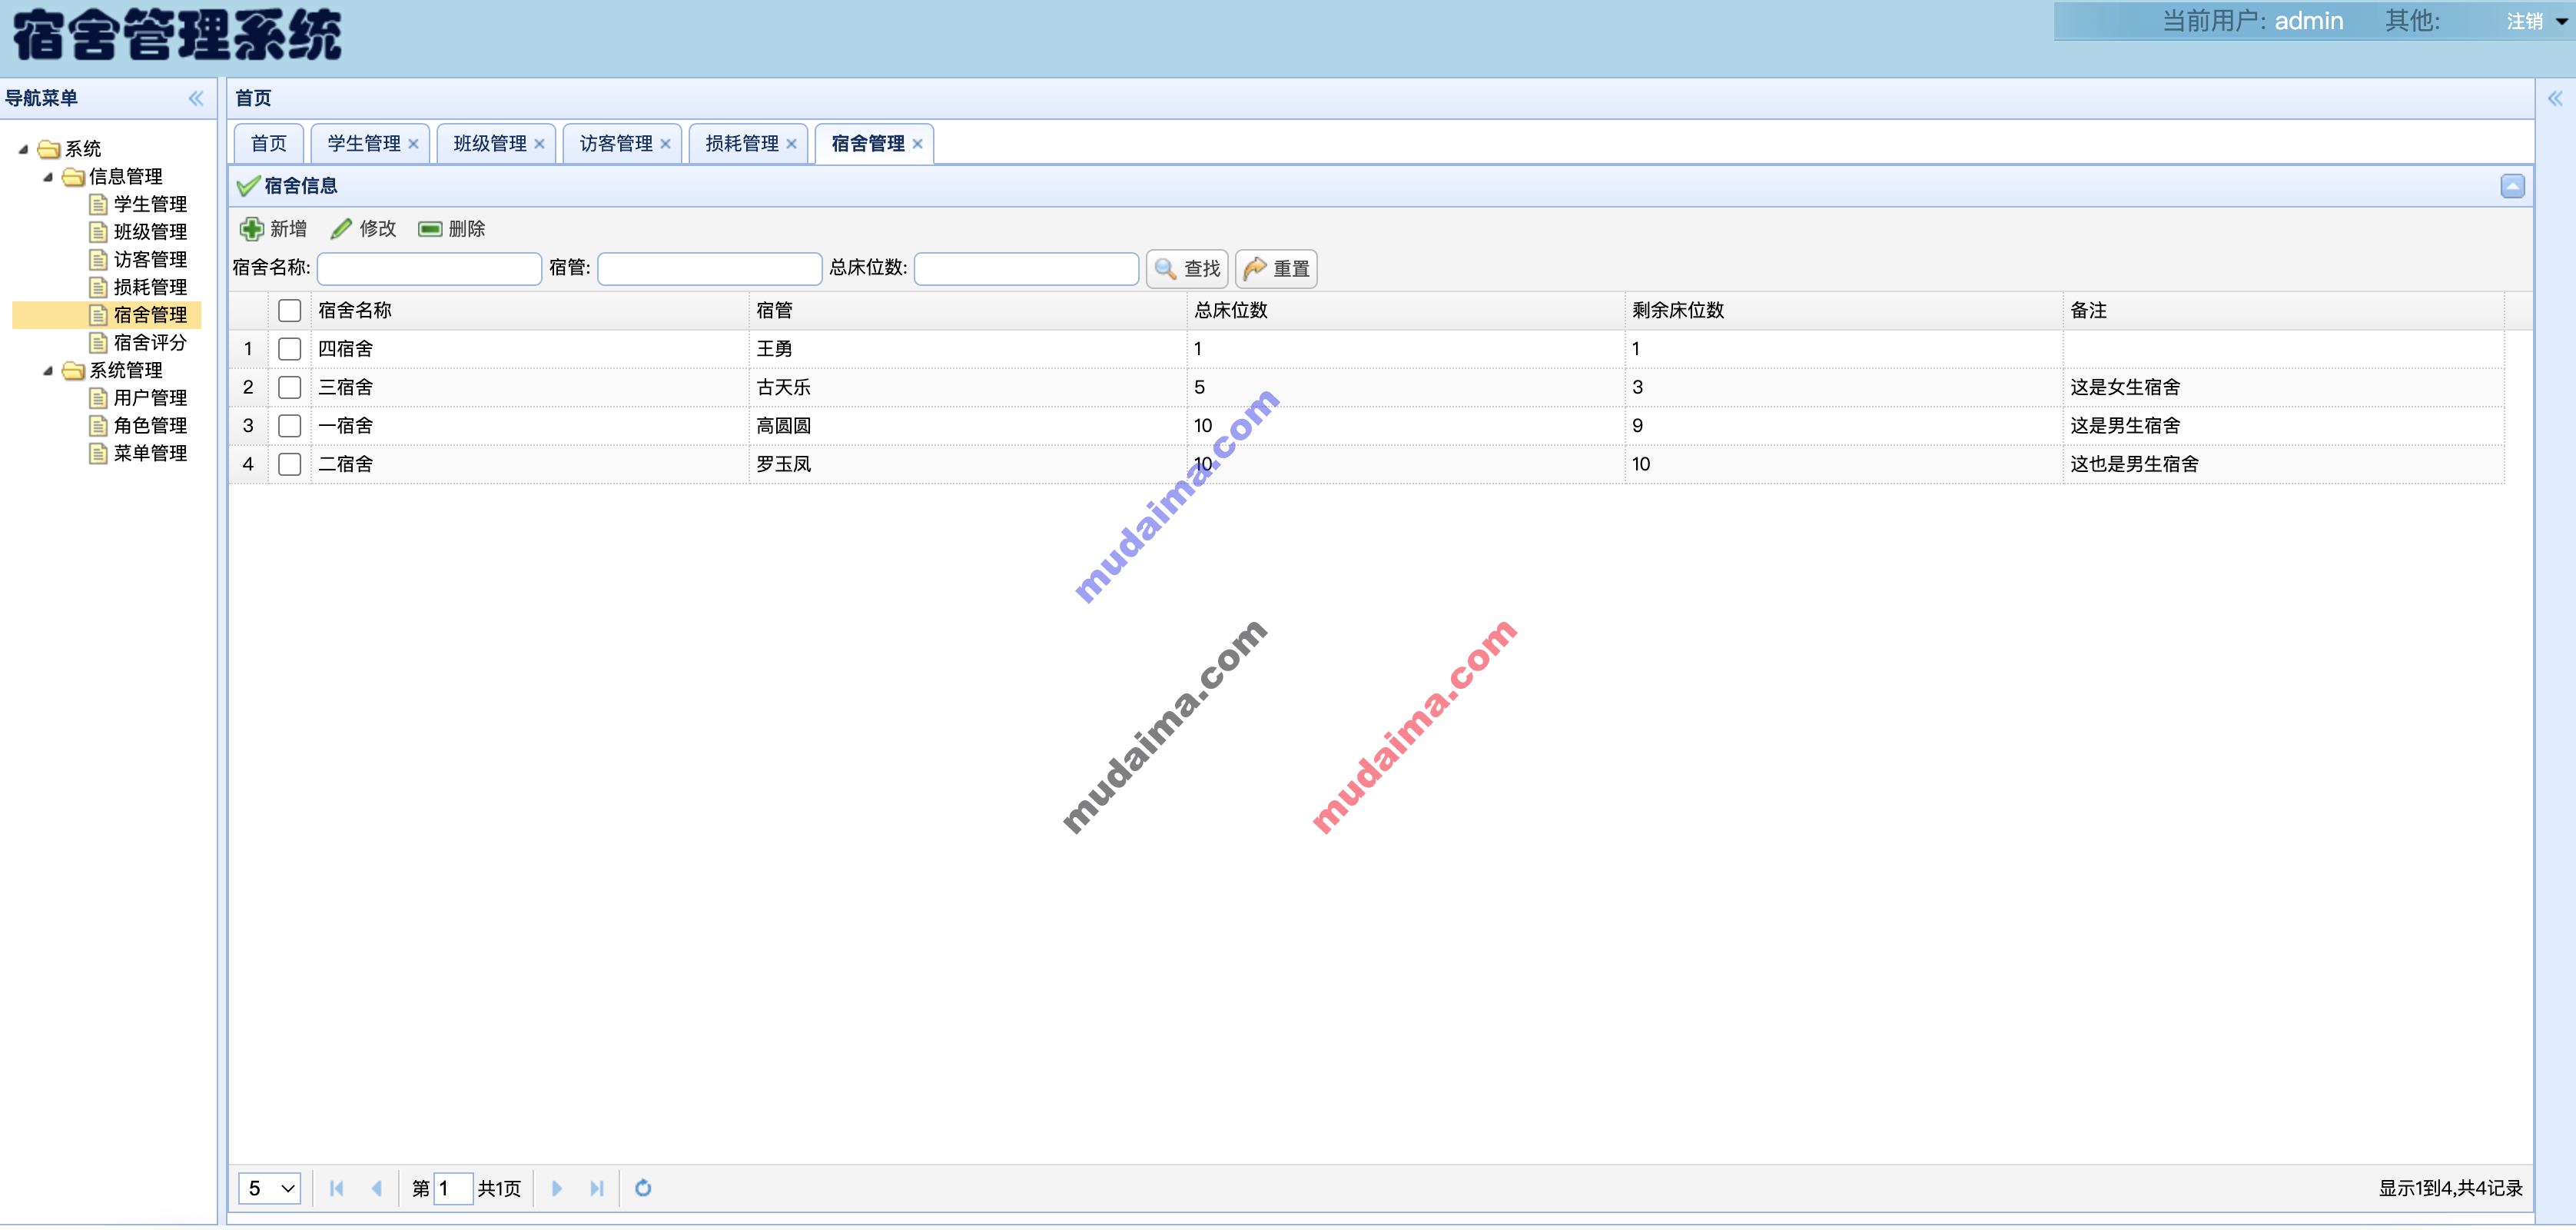Click the 系统管理 folder icon
This screenshot has width=2576, height=1230.
(x=73, y=371)
